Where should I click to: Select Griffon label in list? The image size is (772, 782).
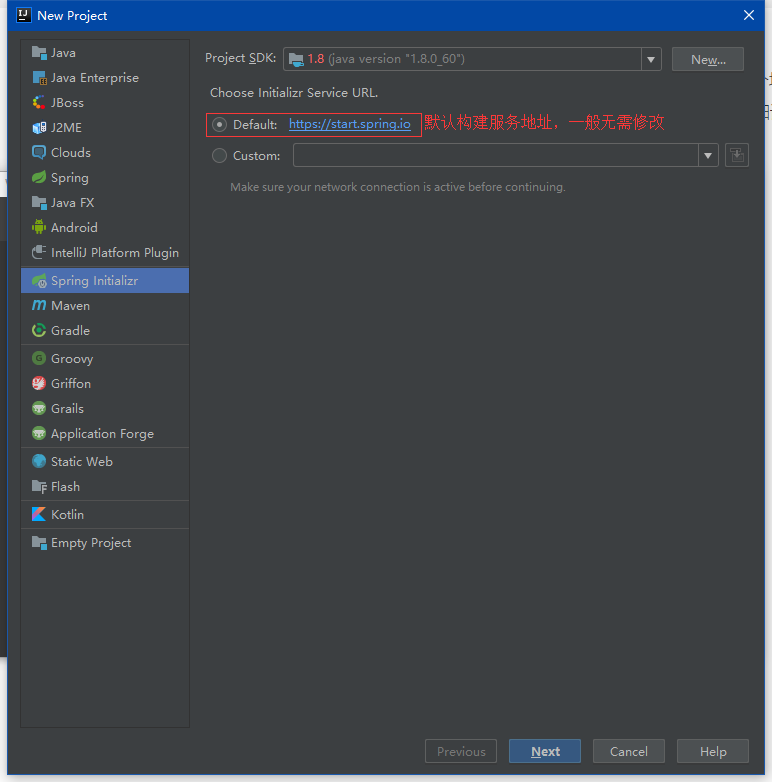tap(71, 383)
